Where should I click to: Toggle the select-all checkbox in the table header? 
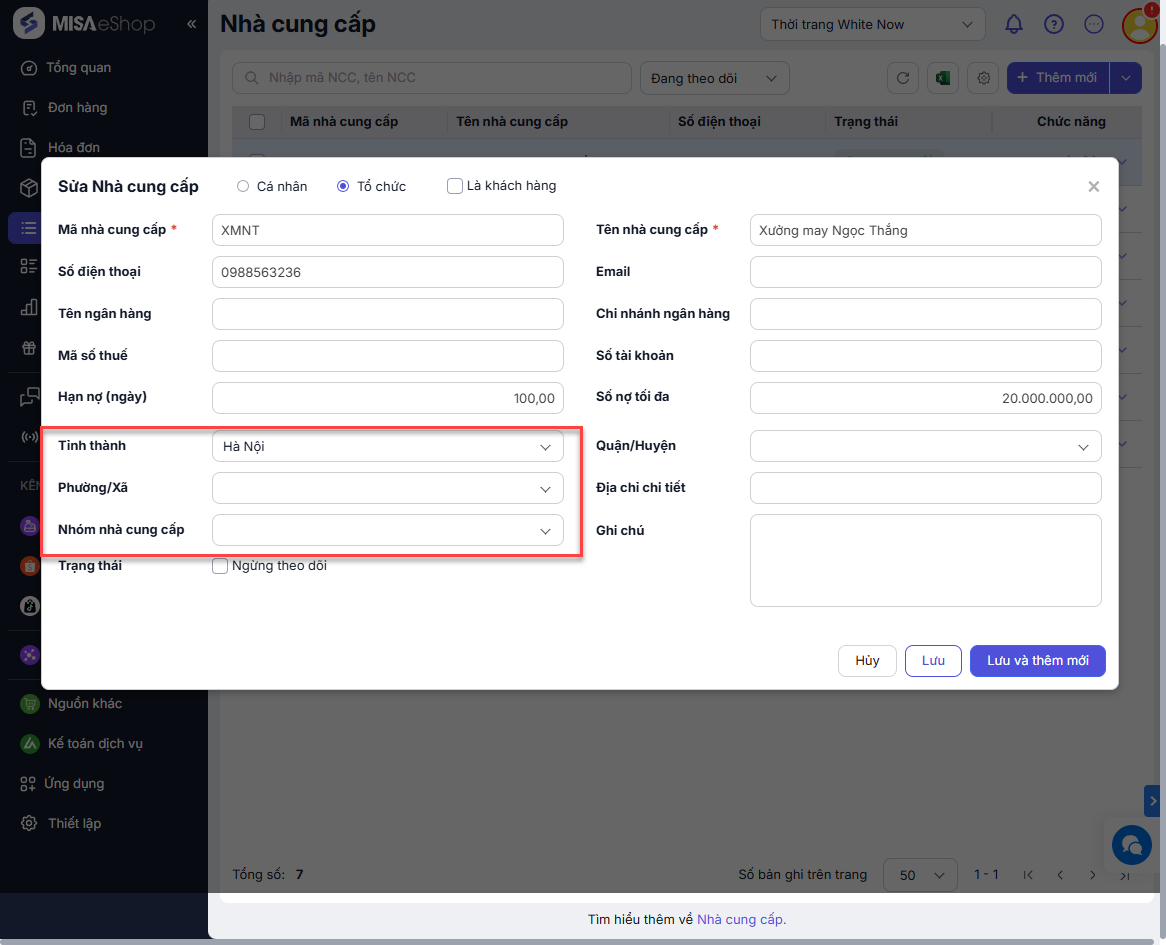click(257, 122)
